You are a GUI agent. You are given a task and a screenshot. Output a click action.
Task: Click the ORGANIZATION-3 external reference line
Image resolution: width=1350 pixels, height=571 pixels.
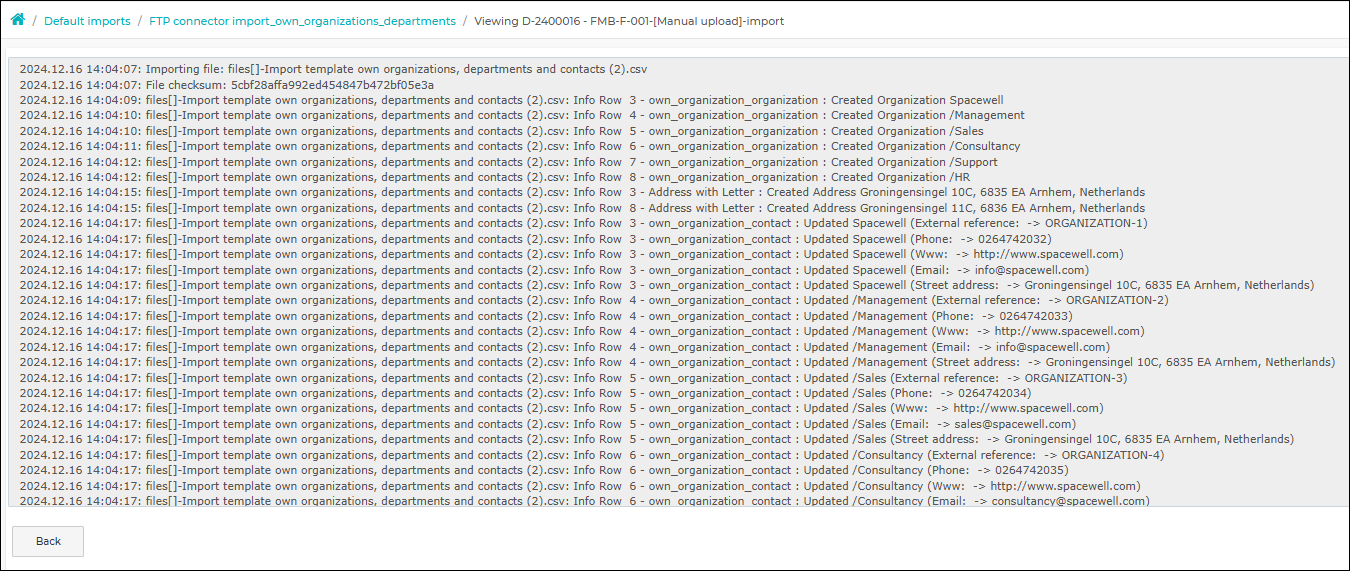573,378
